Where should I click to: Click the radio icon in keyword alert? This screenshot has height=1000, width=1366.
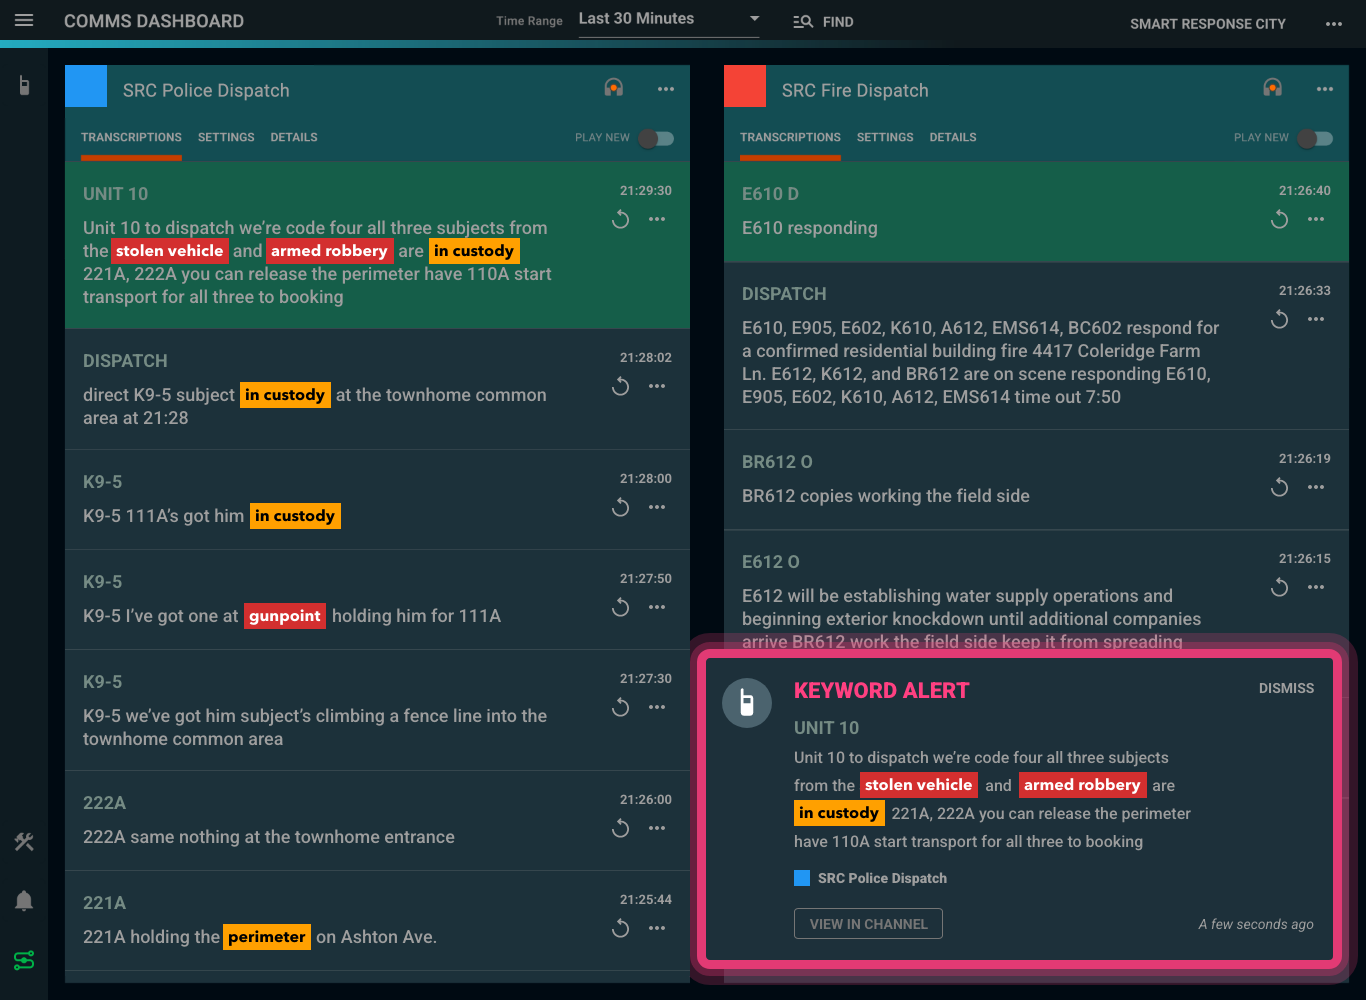coord(747,703)
